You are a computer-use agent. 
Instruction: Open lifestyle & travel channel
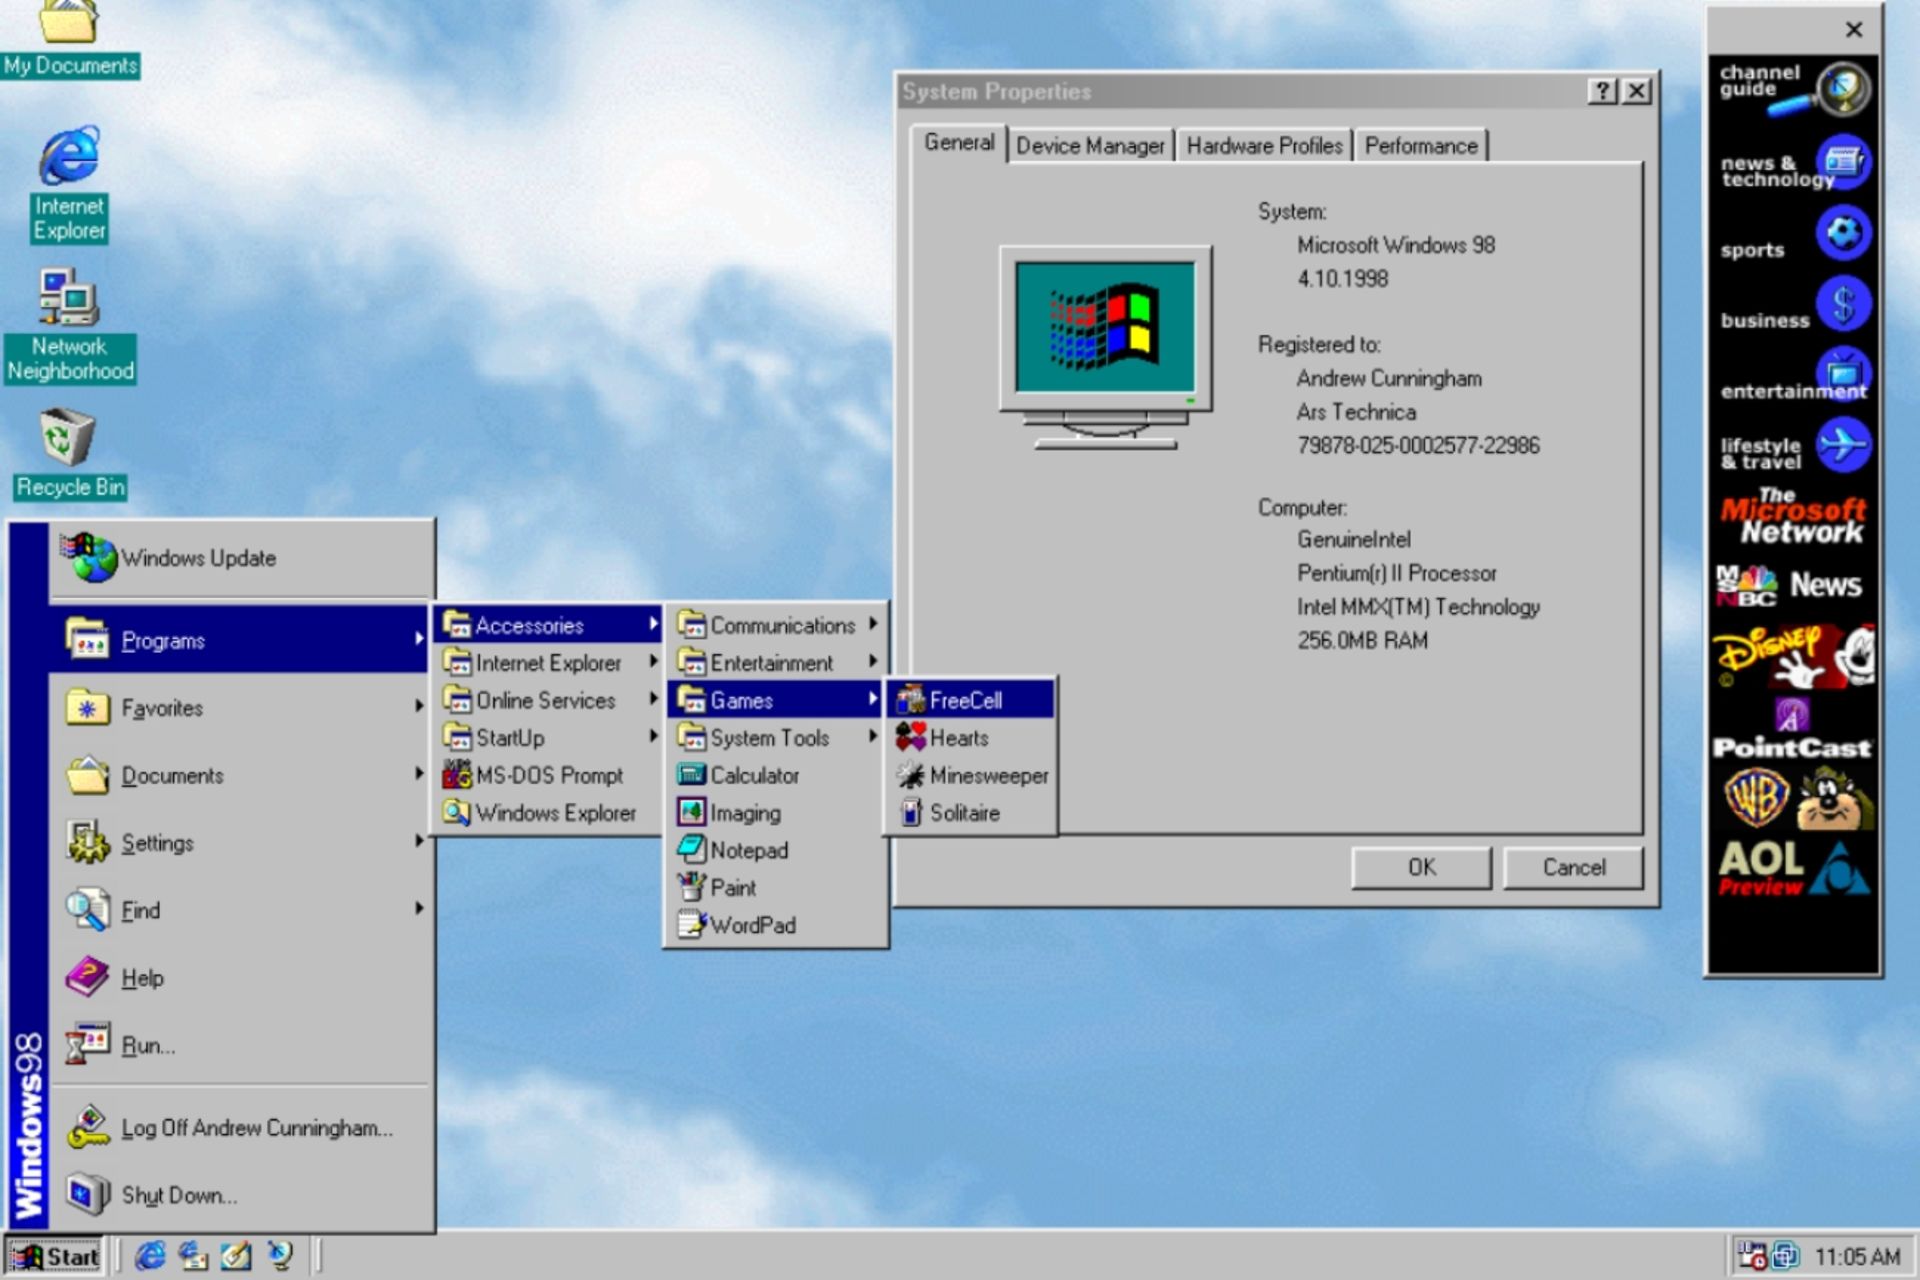click(x=1794, y=448)
